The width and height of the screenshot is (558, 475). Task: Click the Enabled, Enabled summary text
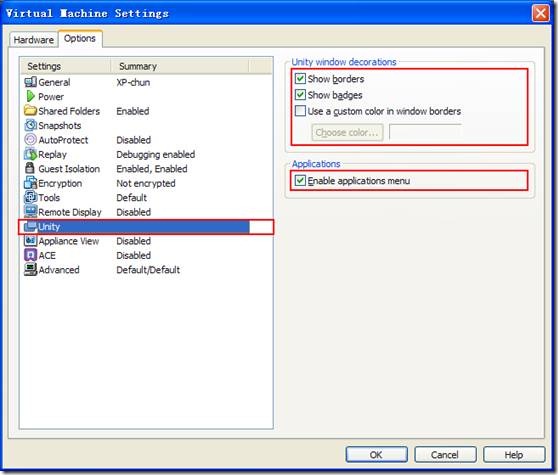point(152,169)
